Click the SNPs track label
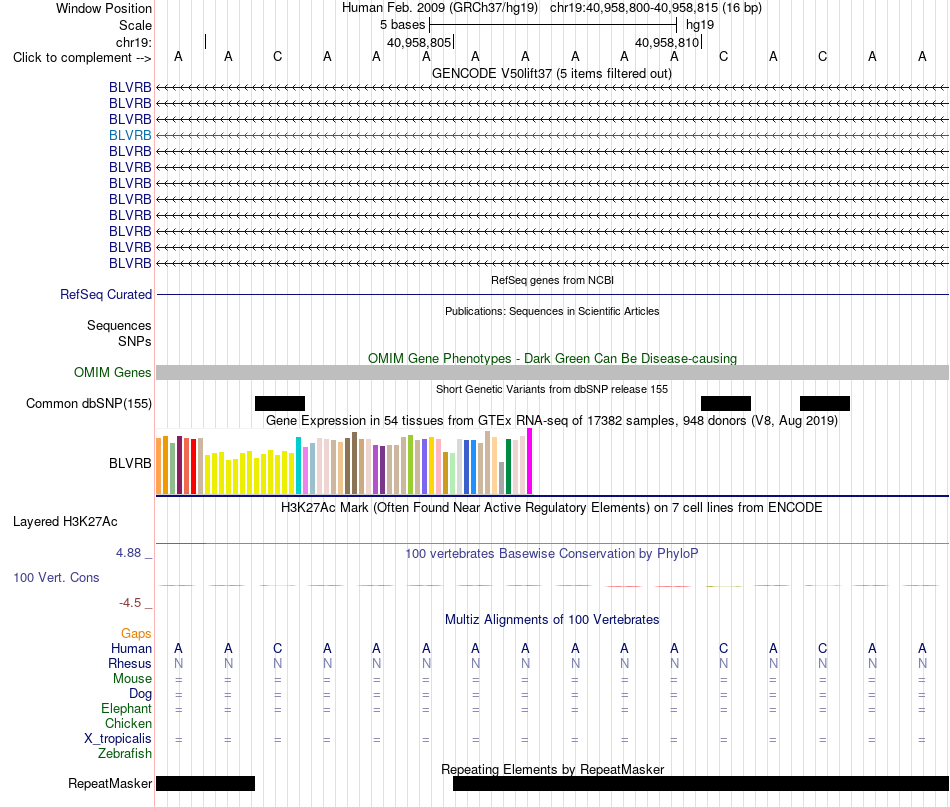Screen dimensions: 950x807 135,342
